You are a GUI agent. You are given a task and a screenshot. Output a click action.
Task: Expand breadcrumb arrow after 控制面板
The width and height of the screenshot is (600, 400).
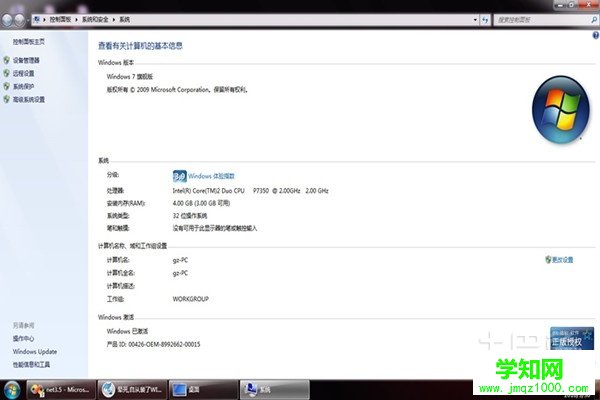[77, 20]
